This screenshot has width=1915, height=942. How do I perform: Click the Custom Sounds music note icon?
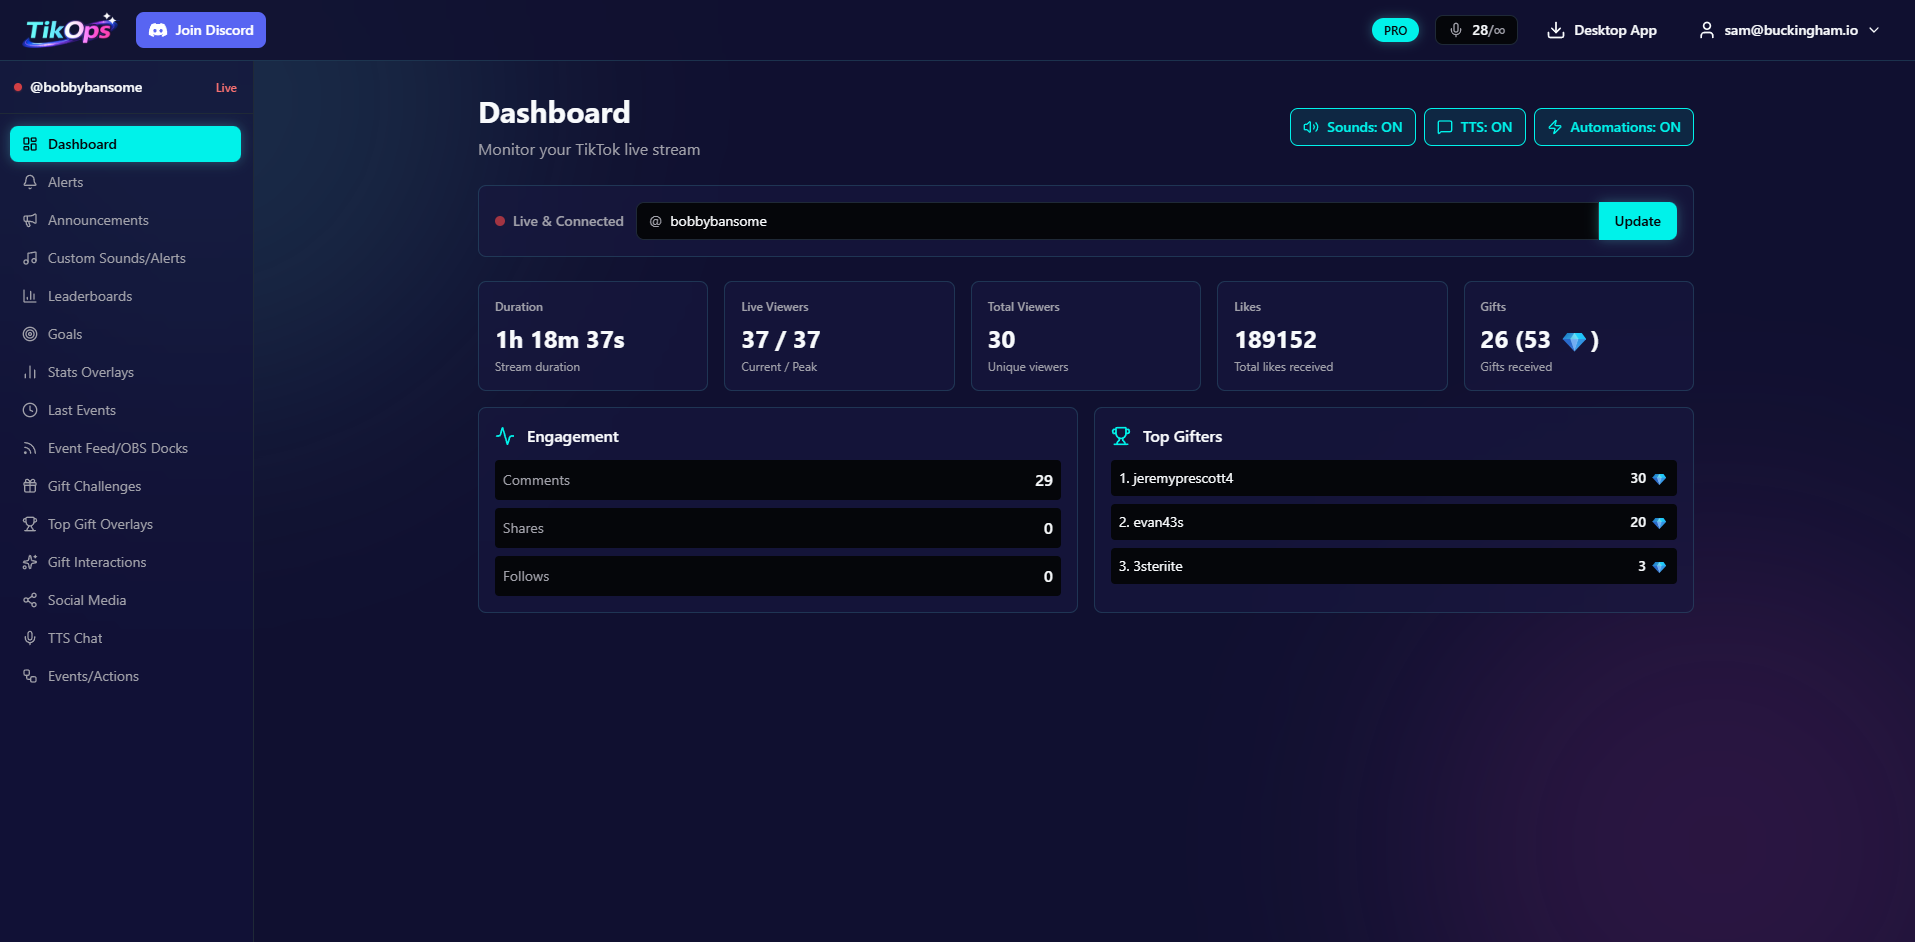30,258
